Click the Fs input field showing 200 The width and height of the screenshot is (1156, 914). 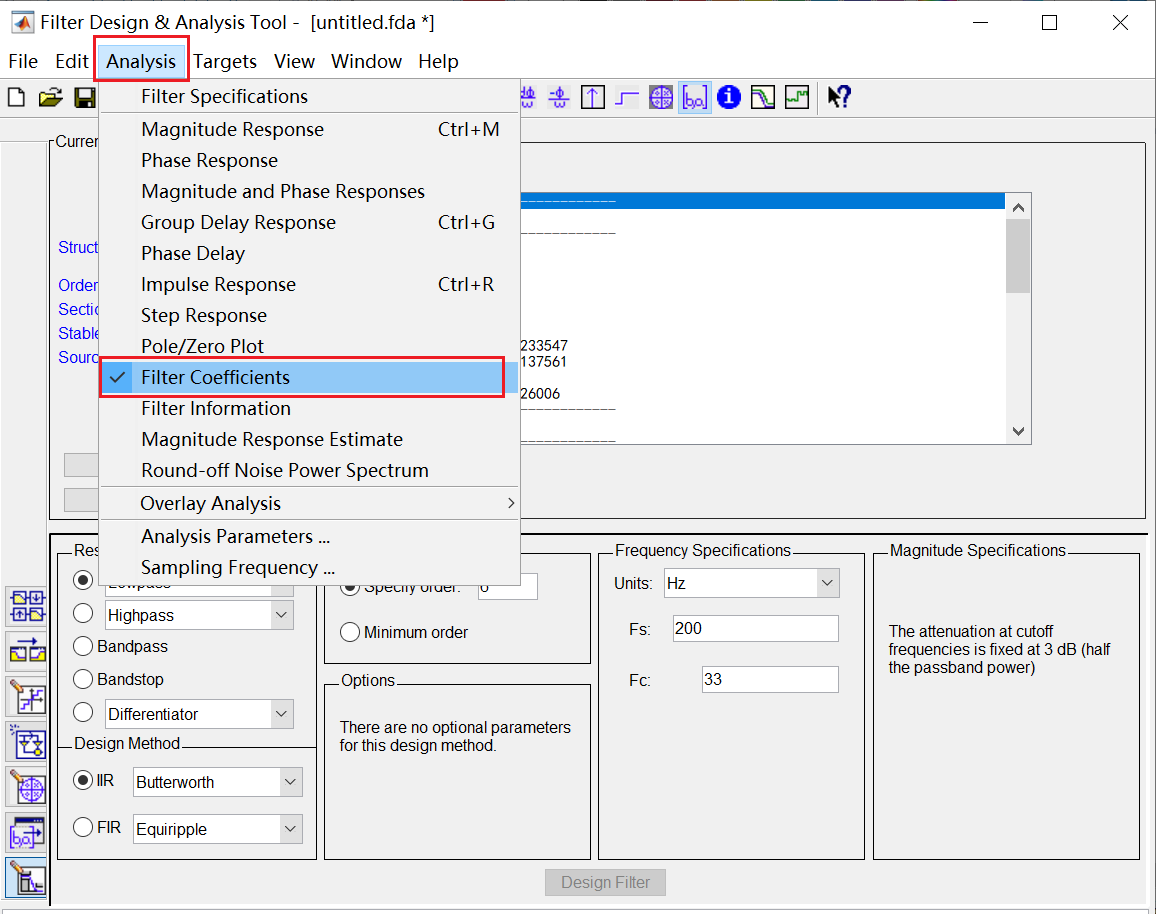(x=756, y=629)
